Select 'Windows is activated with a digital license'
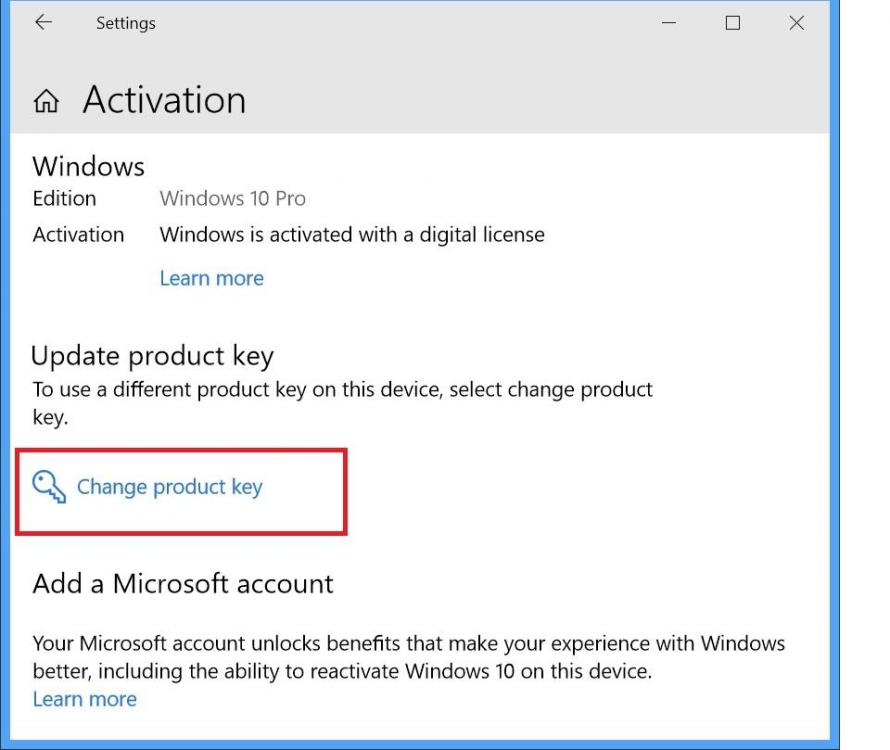 coord(352,234)
